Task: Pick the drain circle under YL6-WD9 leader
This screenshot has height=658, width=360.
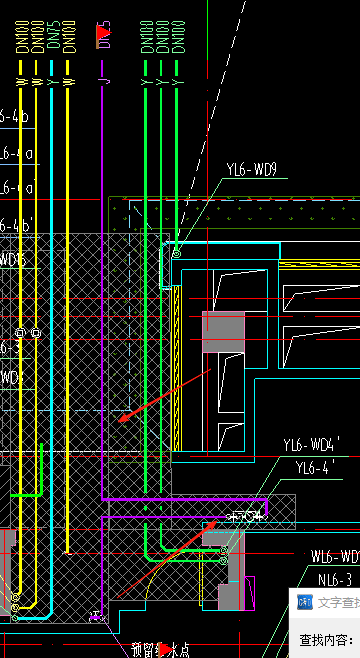Action: pyautogui.click(x=177, y=253)
